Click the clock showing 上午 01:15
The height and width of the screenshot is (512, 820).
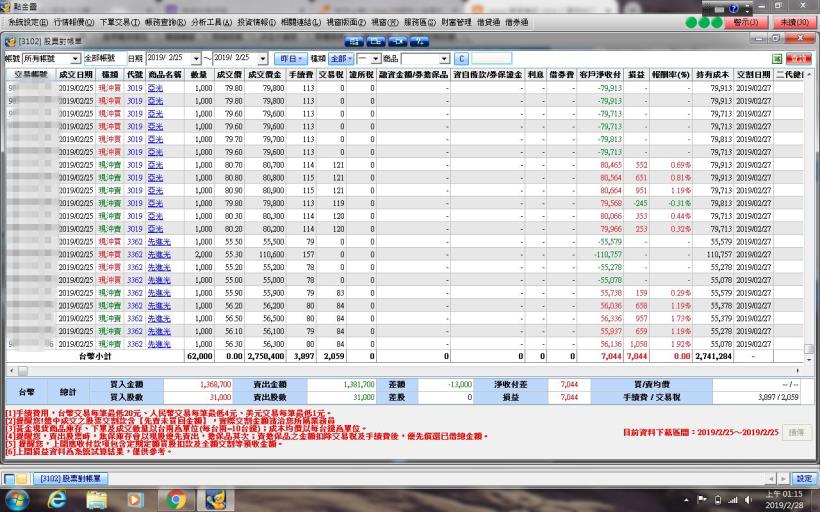point(784,494)
